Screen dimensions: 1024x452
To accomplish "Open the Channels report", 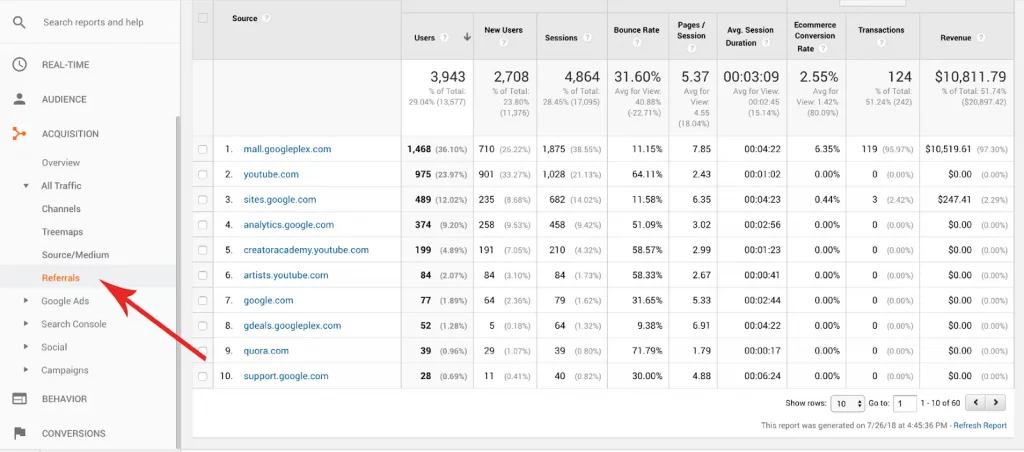I will [61, 209].
